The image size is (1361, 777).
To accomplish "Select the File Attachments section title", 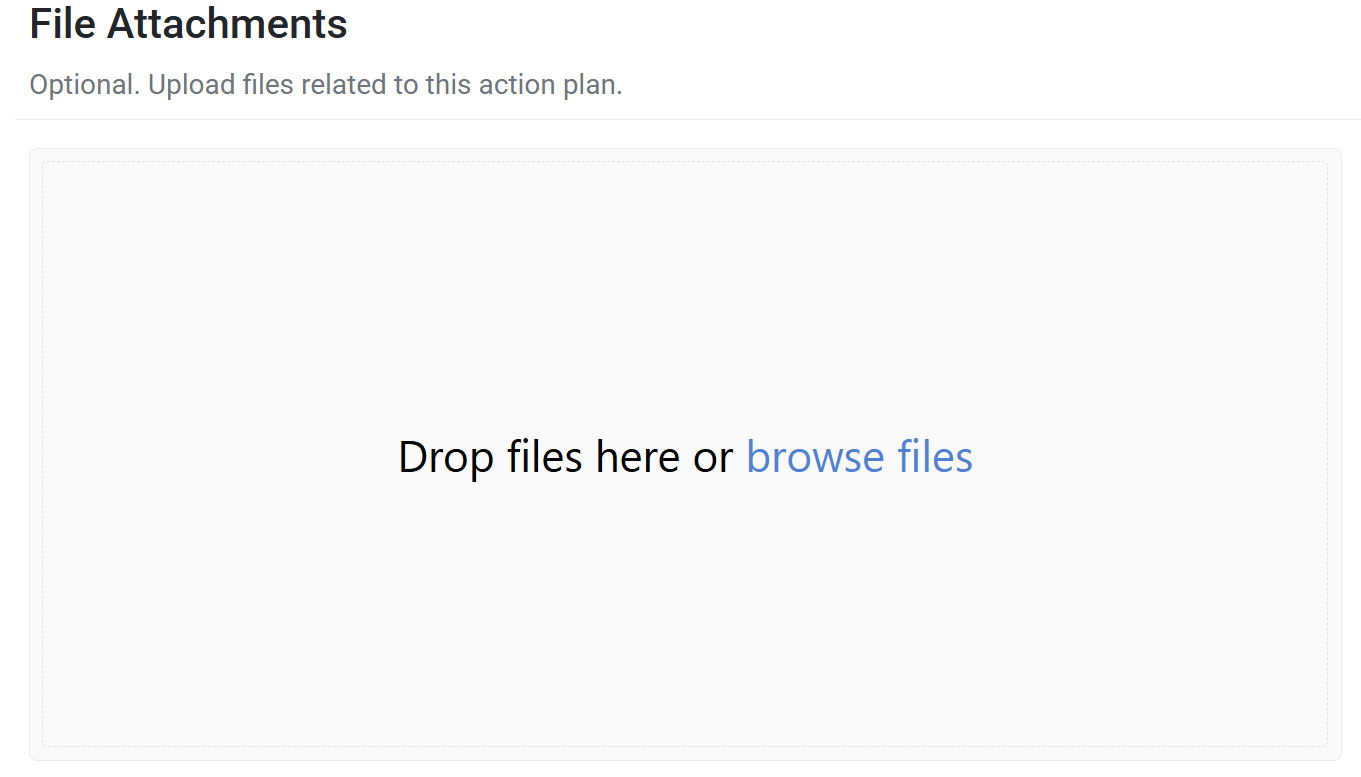I will coord(187,24).
